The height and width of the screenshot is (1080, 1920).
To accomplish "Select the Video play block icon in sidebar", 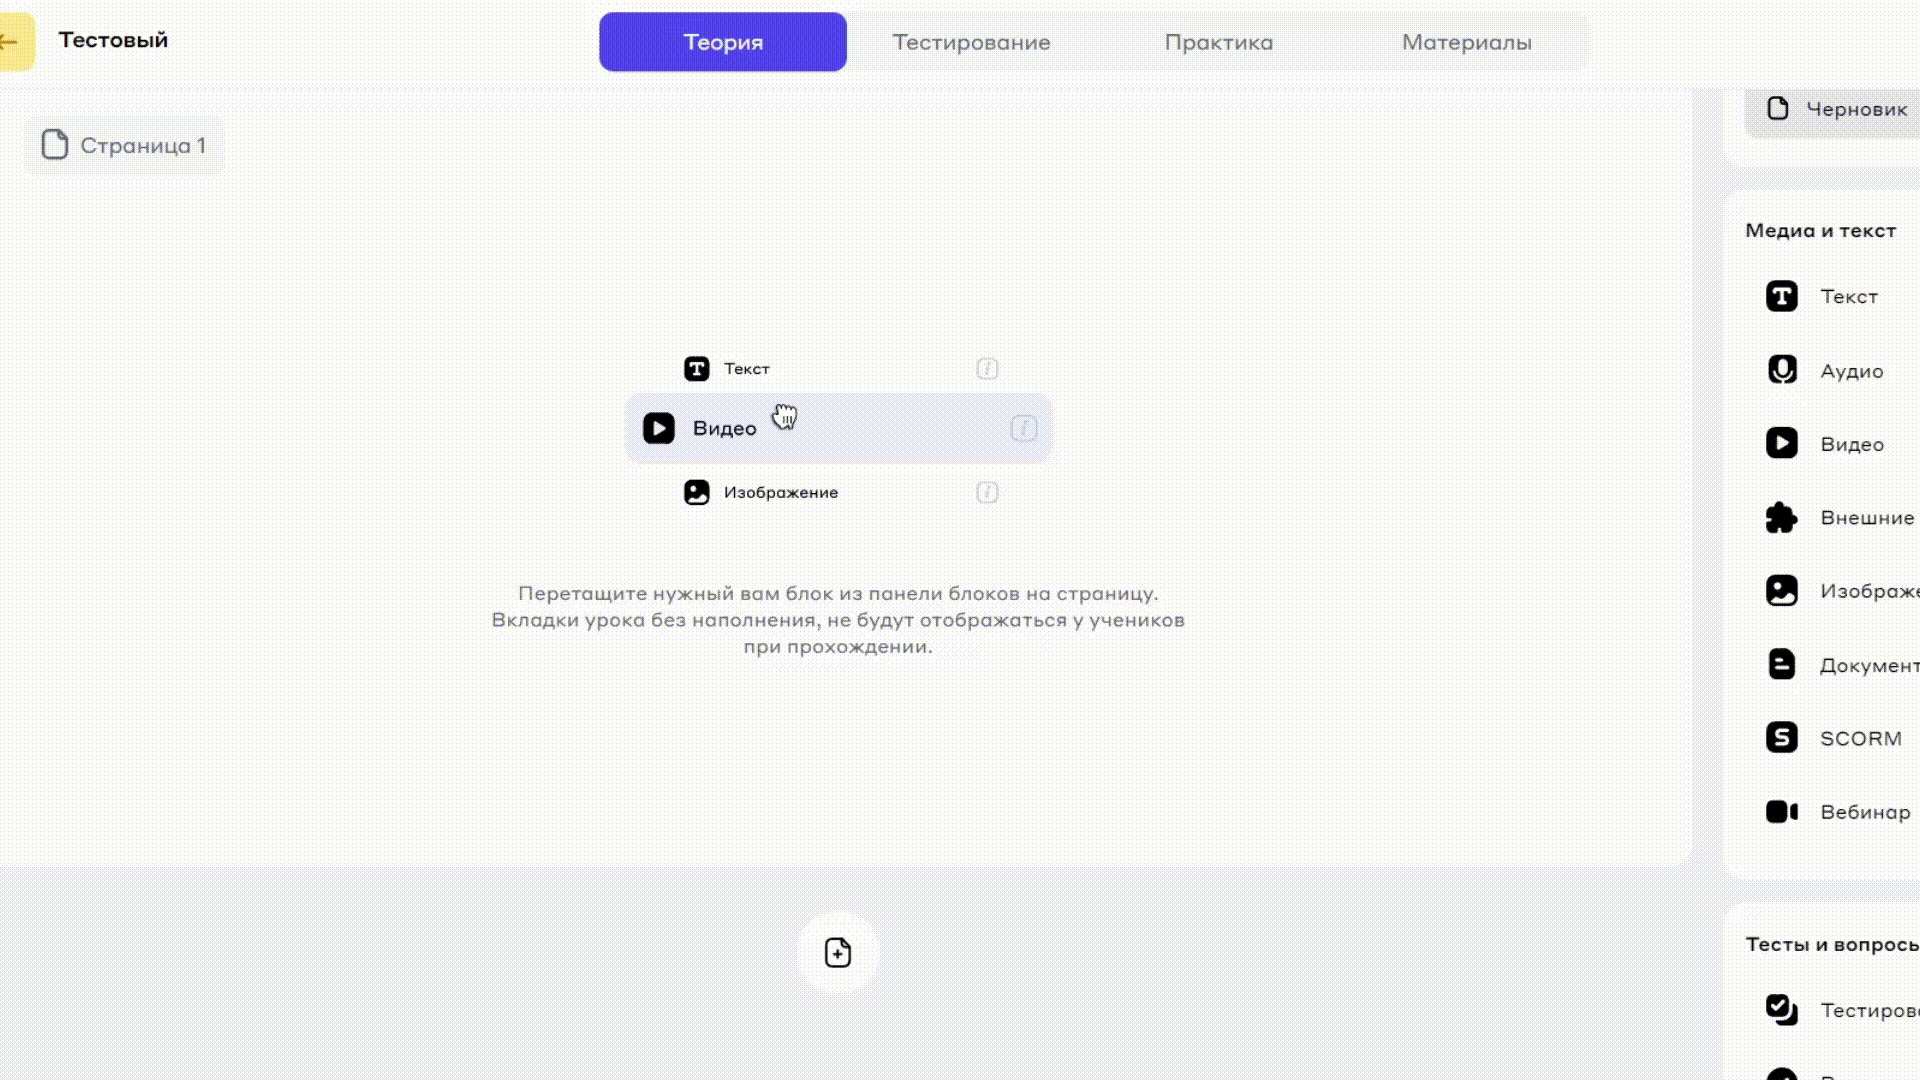I will point(1781,444).
